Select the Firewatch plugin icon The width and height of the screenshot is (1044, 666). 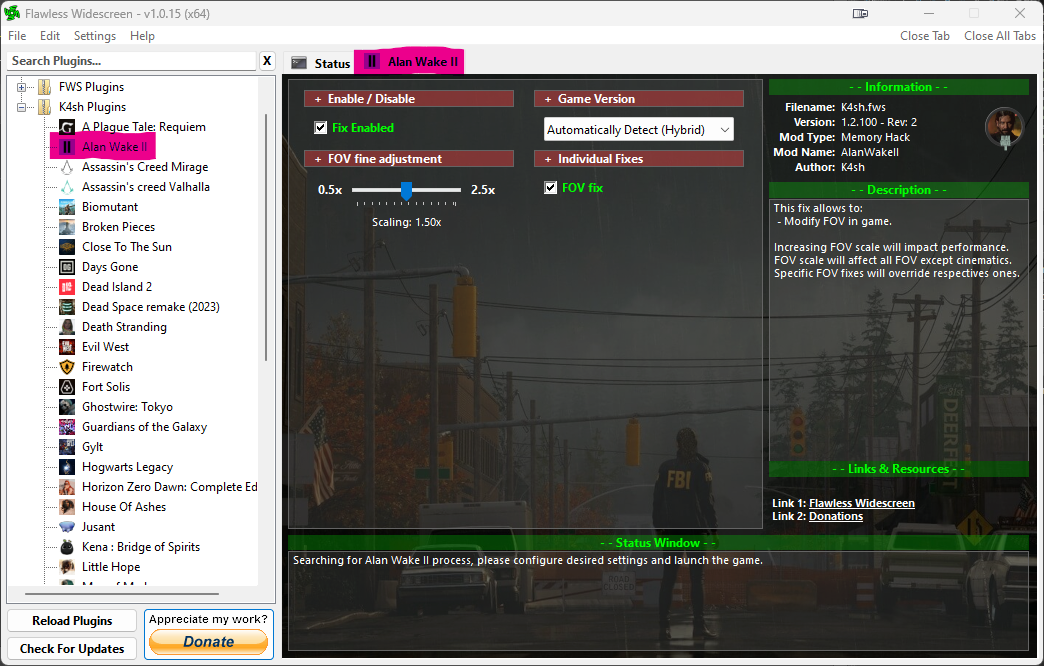pos(67,367)
